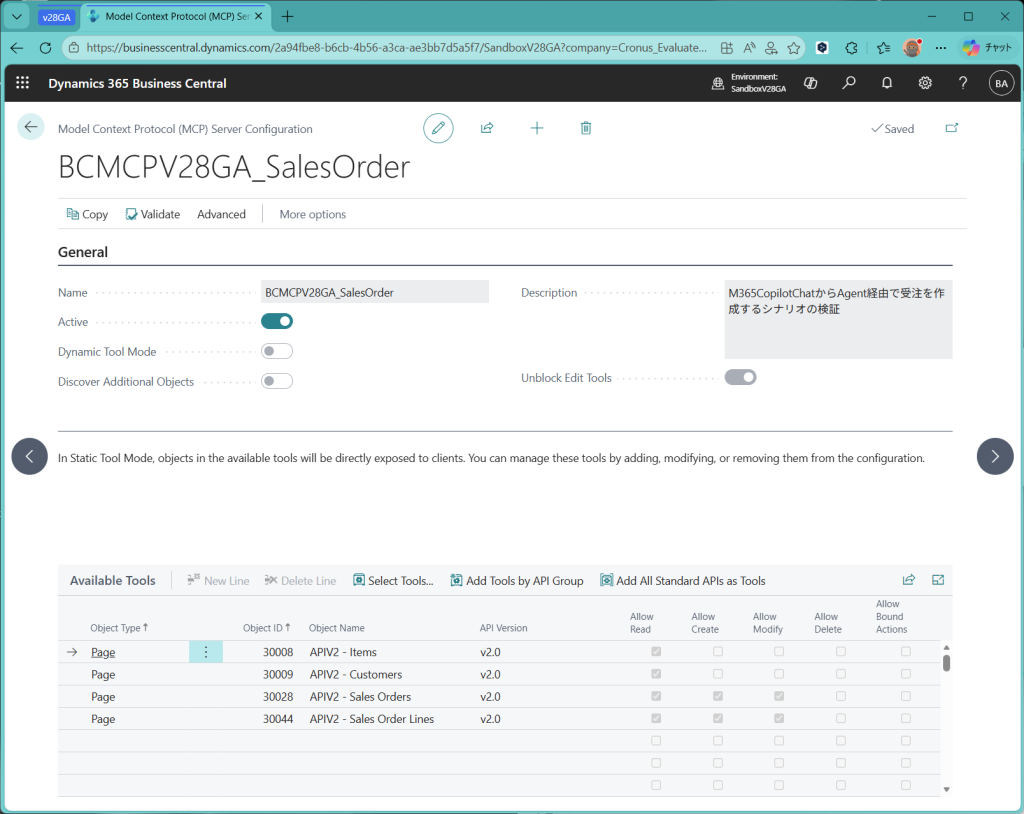Click the pencil edit icon
Image resolution: width=1024 pixels, height=814 pixels.
point(438,128)
